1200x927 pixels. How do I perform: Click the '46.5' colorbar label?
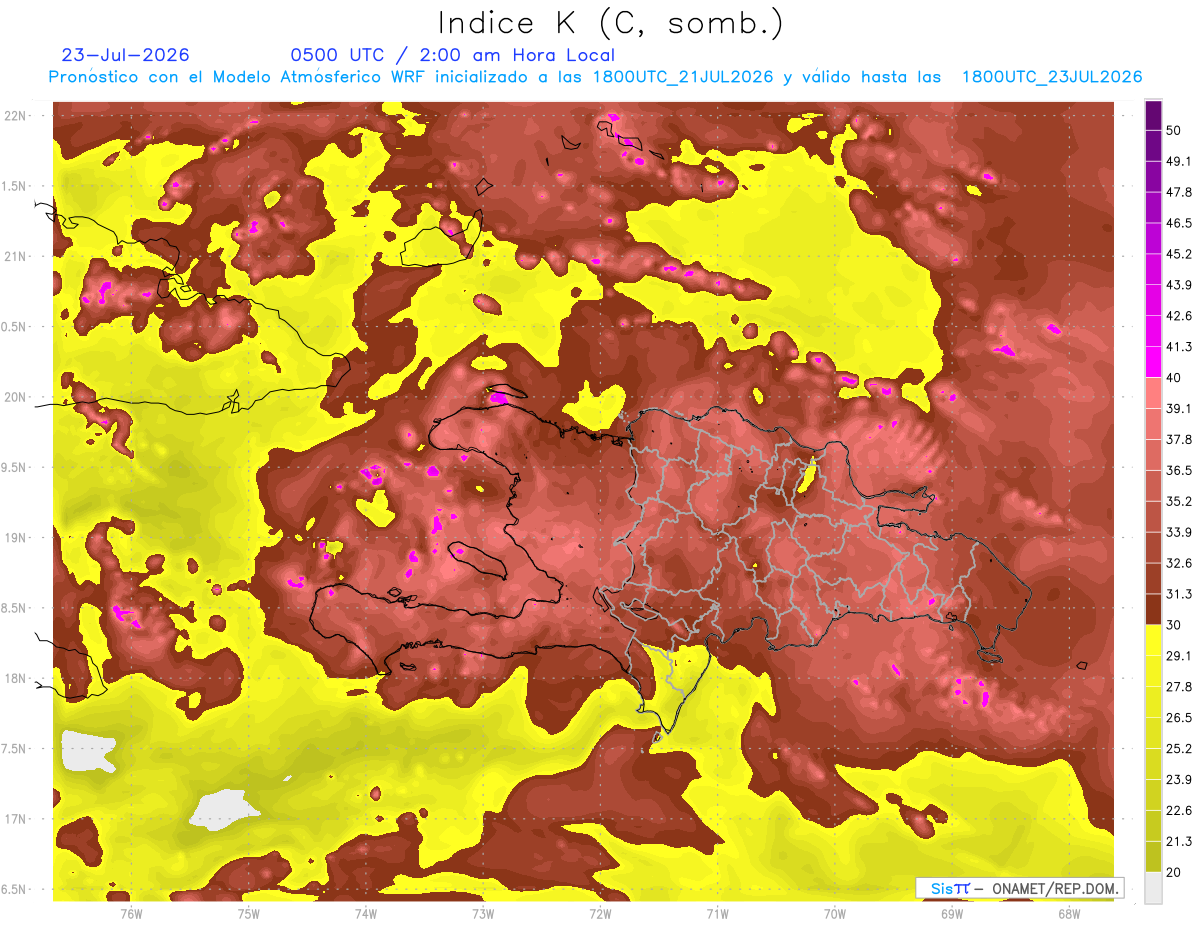click(x=1178, y=223)
